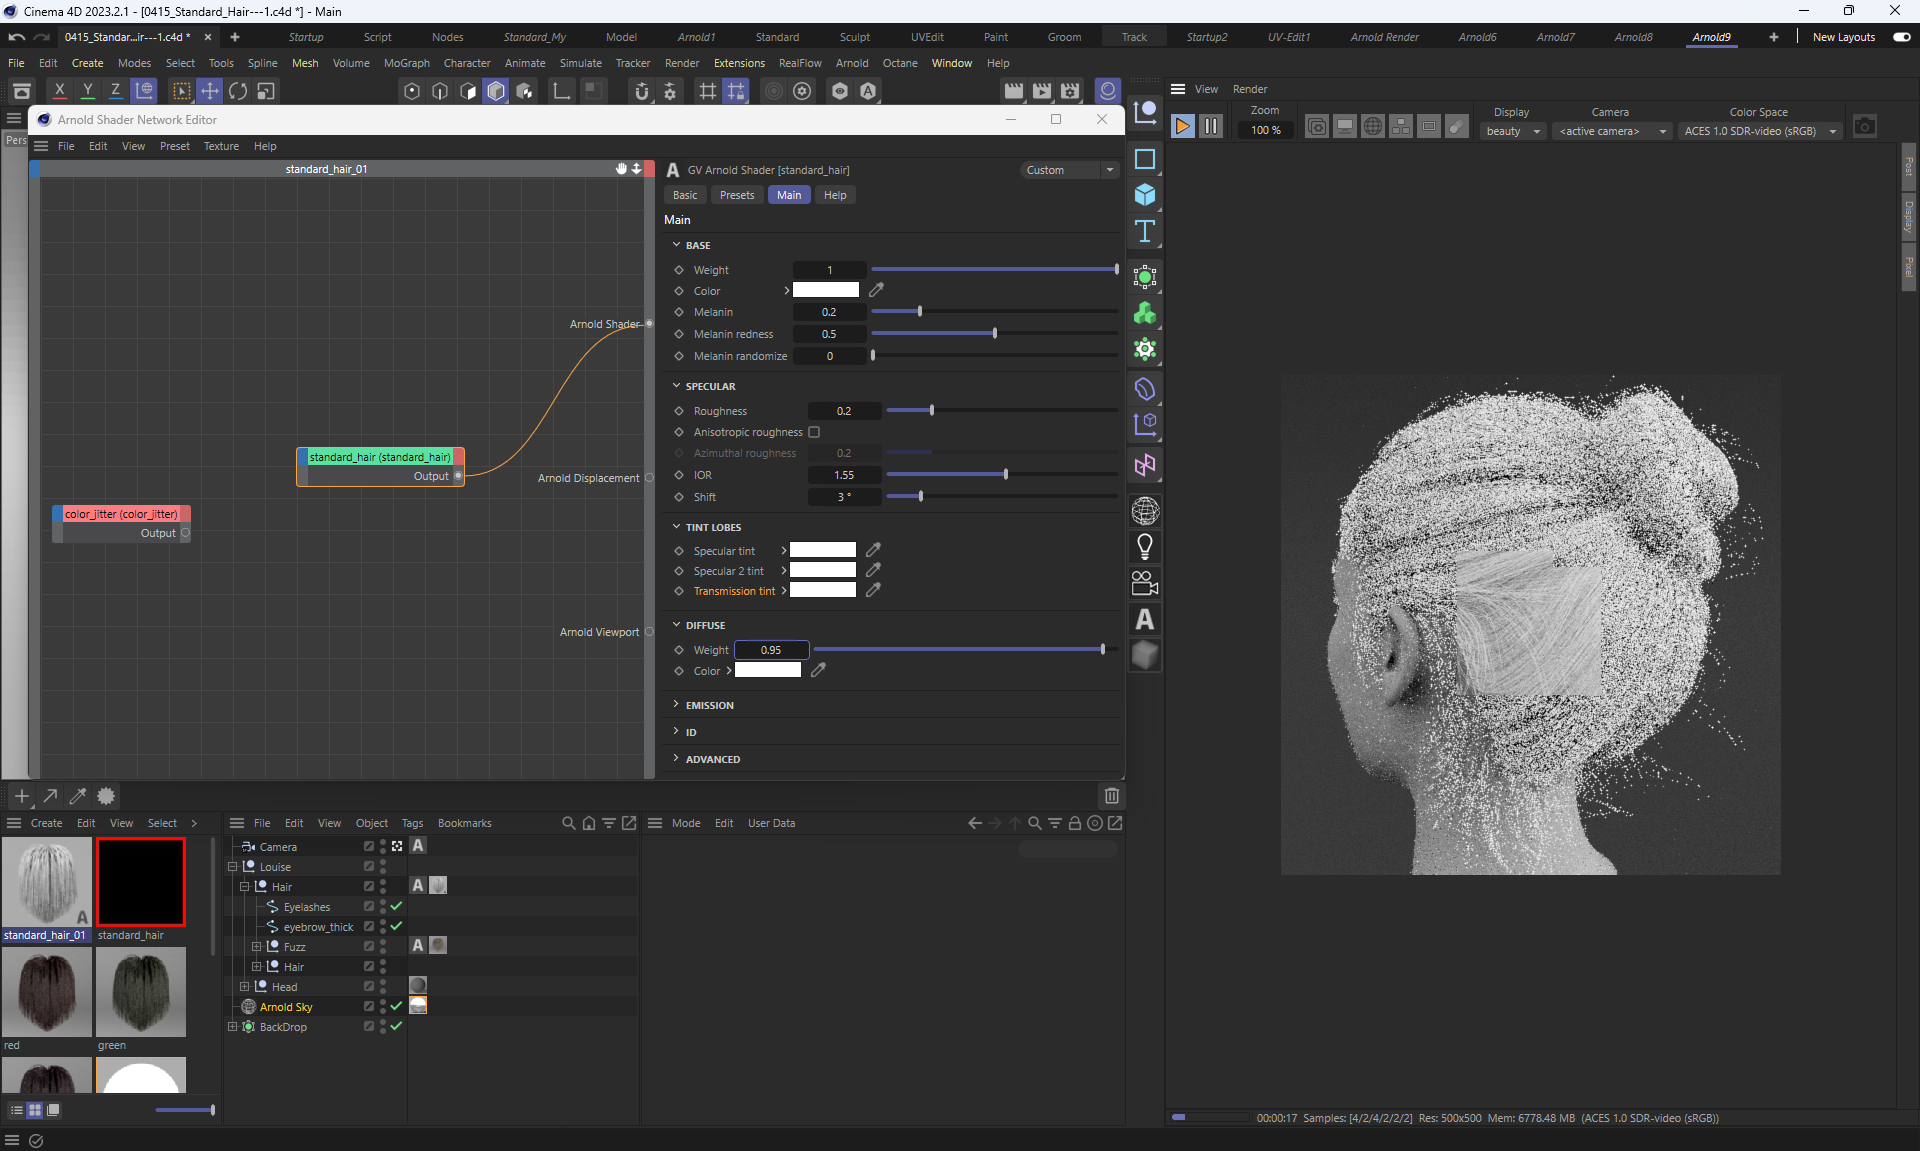Select the cube primitive tool
Image resolution: width=1920 pixels, height=1151 pixels.
pos(1145,195)
